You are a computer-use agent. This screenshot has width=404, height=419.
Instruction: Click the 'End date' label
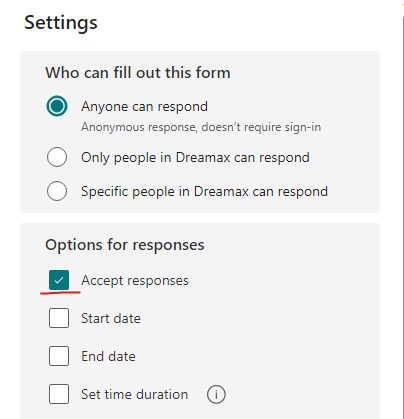point(108,356)
